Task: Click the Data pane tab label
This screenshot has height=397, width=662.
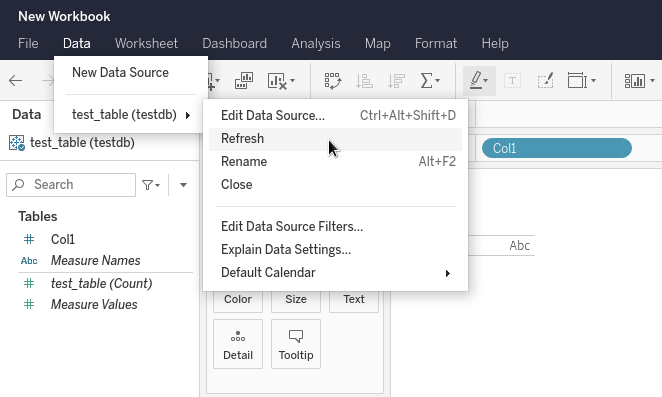Action: pyautogui.click(x=27, y=114)
